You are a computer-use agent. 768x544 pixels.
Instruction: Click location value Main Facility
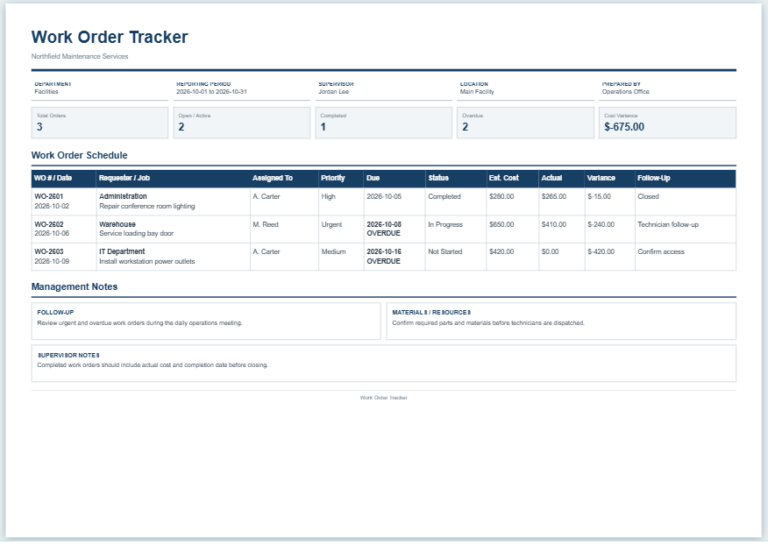coord(477,92)
